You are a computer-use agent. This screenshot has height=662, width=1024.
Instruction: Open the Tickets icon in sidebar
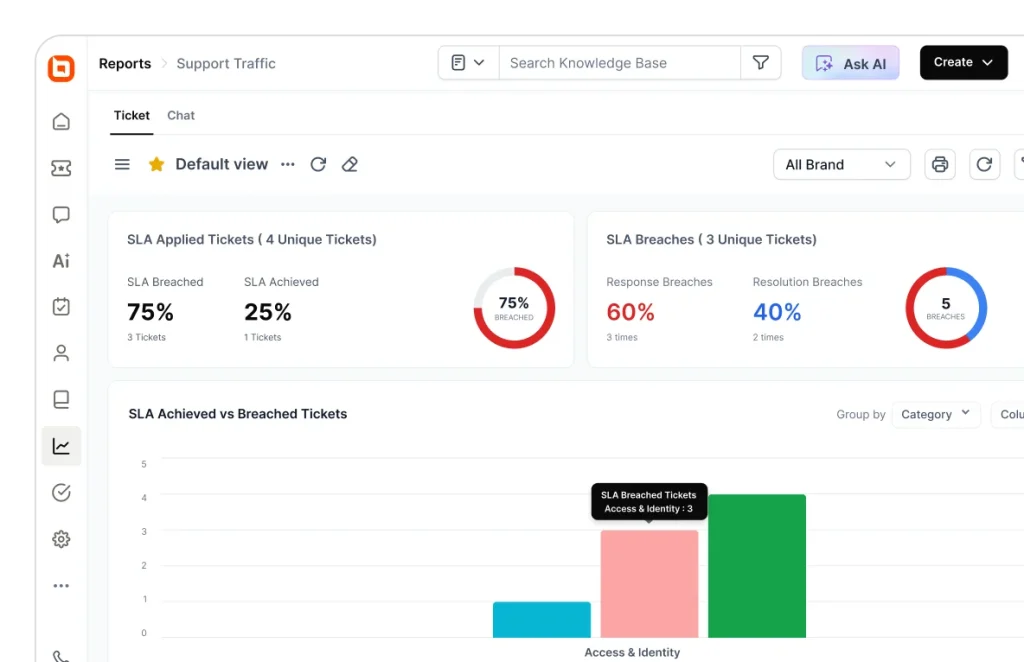click(x=61, y=168)
